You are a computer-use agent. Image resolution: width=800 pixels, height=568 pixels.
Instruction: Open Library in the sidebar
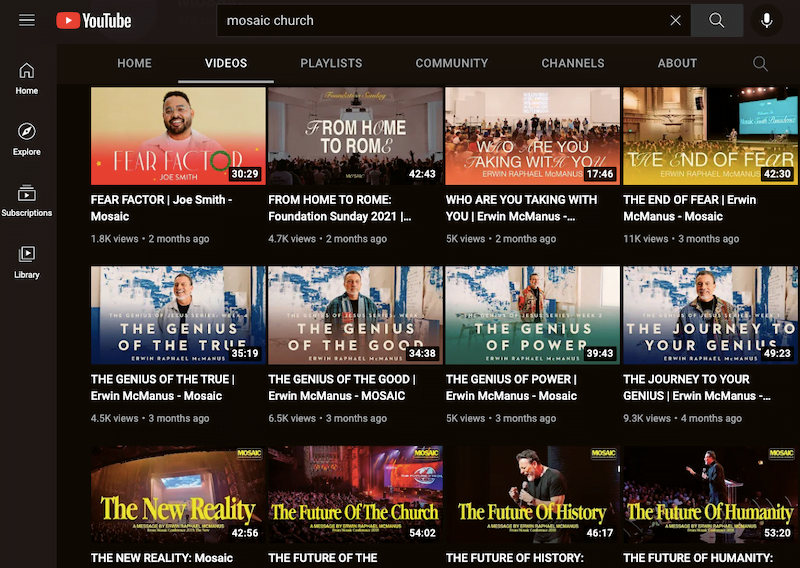(27, 262)
